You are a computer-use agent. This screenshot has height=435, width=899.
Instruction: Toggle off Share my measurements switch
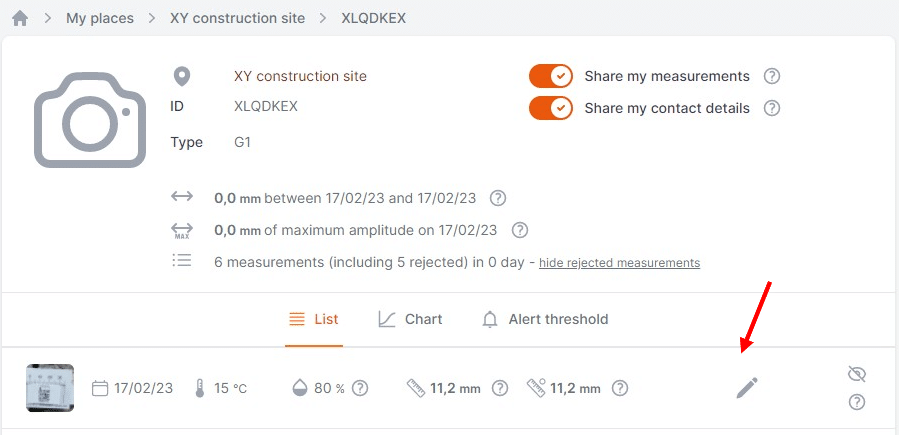pyautogui.click(x=550, y=76)
